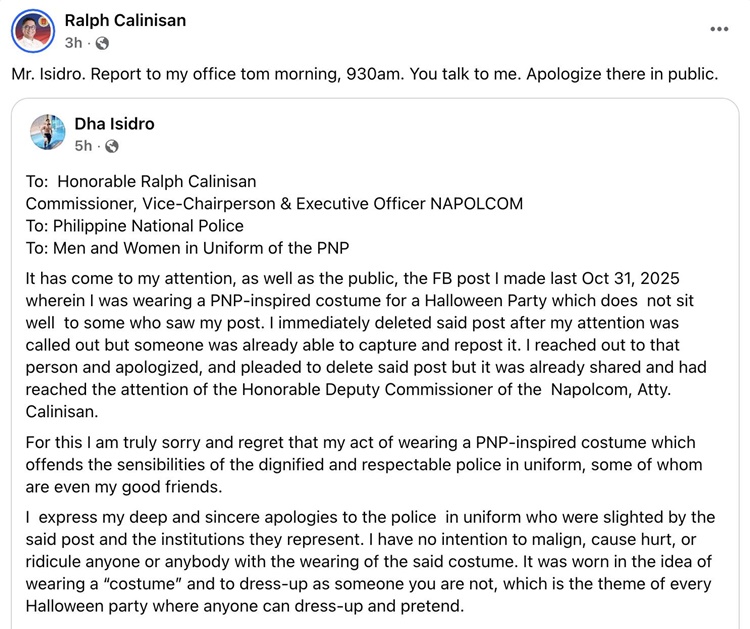Click the 3h timestamp on Ralph's post
The image size is (750, 629).
coord(73,43)
